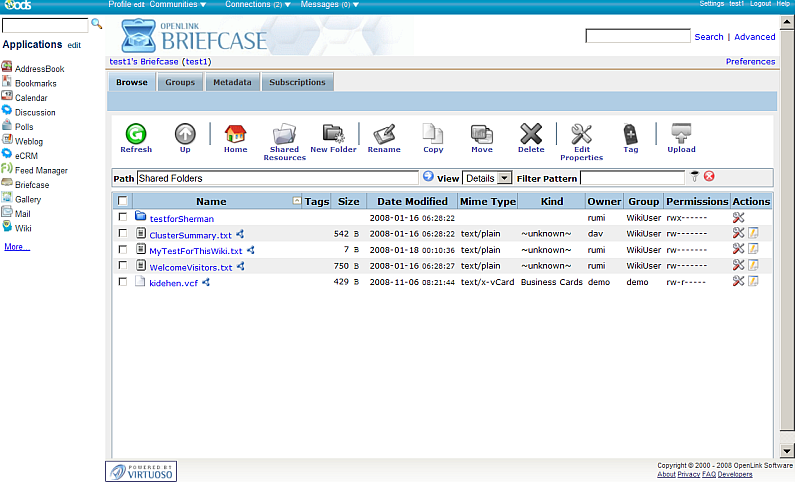Create a New Folder
The width and height of the screenshot is (800, 493).
[333, 135]
